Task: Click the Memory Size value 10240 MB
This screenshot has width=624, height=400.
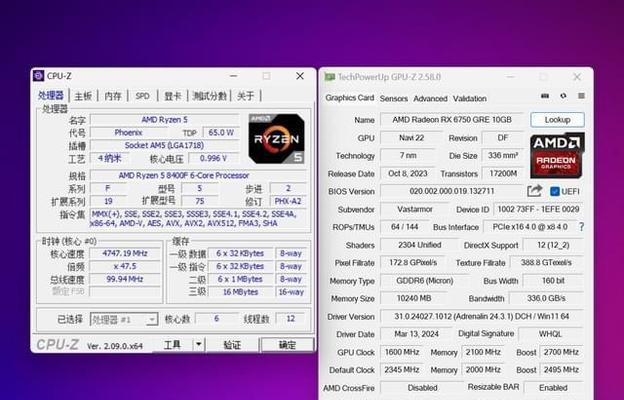Action: coord(414,298)
